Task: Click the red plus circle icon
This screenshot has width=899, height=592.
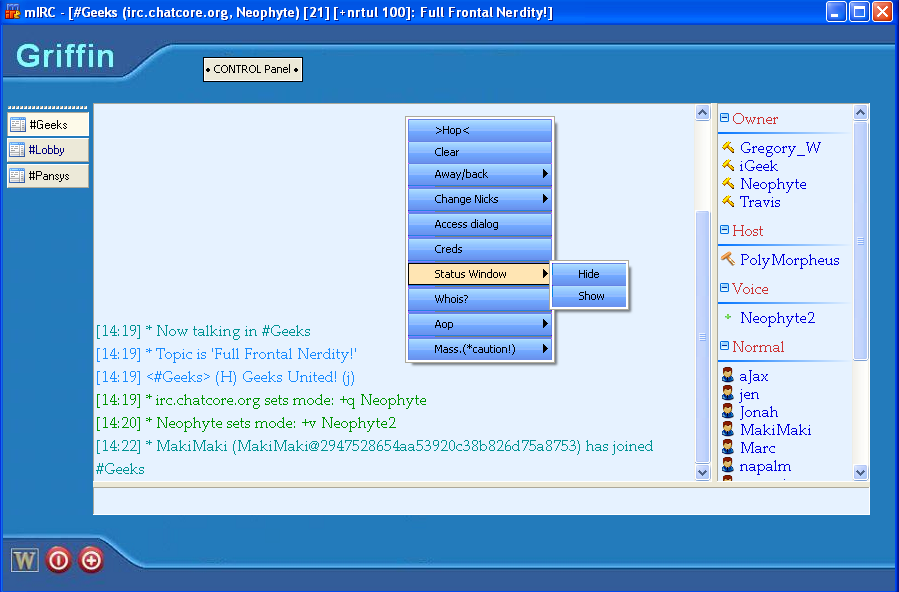Action: [91, 560]
